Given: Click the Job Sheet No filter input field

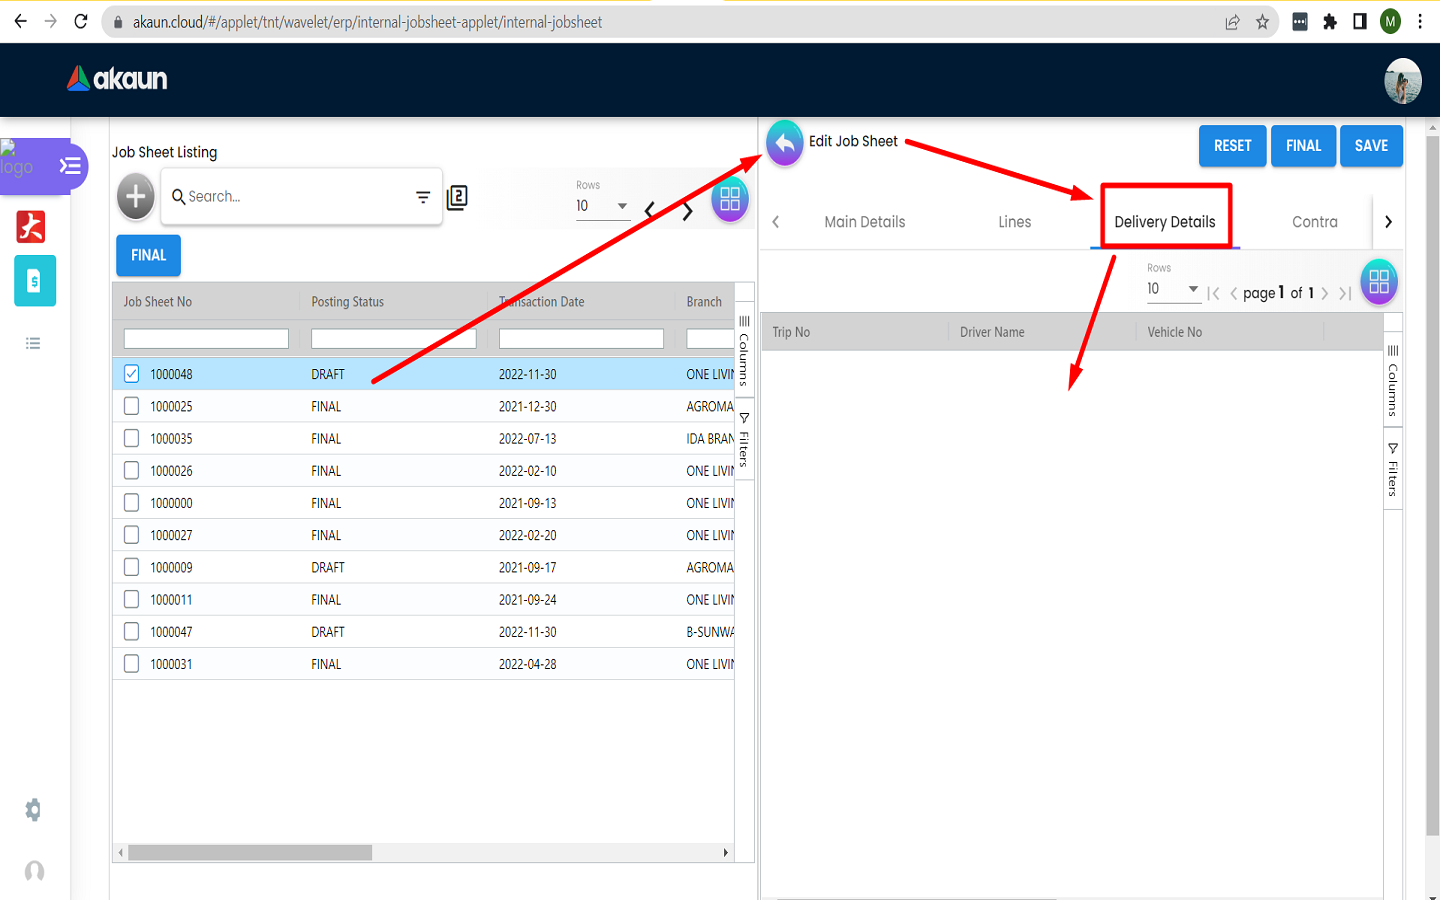Looking at the screenshot, I should pyautogui.click(x=206, y=339).
